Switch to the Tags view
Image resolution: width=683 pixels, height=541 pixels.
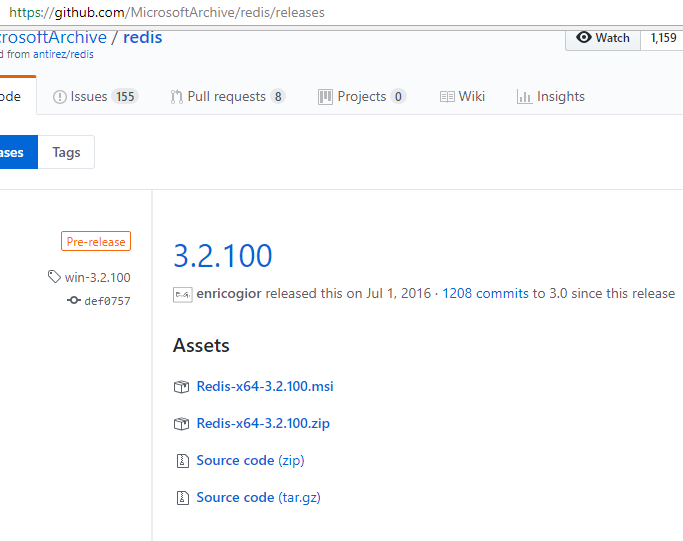[x=66, y=152]
